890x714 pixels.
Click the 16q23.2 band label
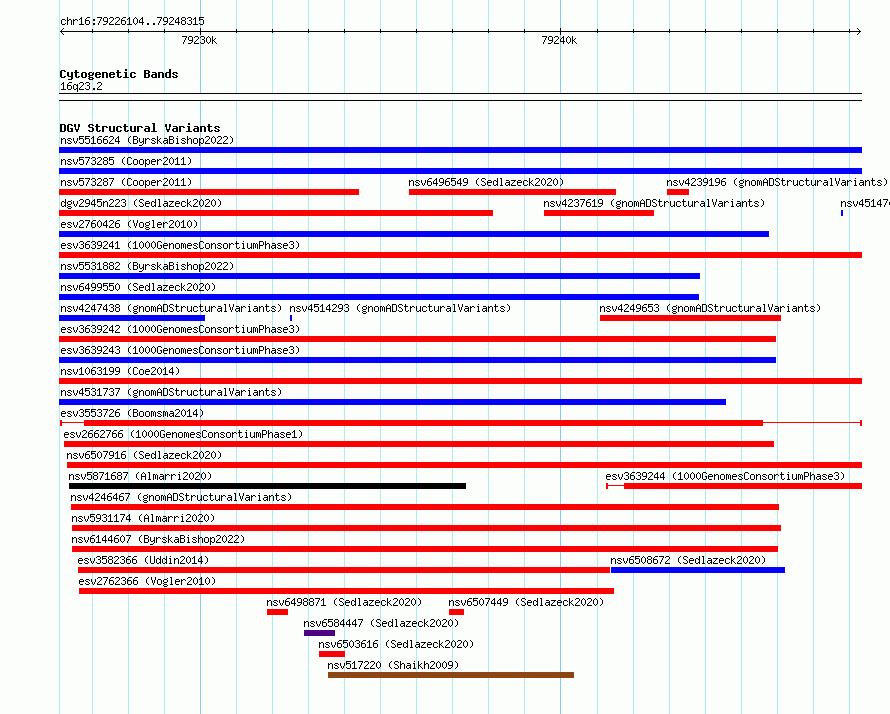[x=81, y=86]
